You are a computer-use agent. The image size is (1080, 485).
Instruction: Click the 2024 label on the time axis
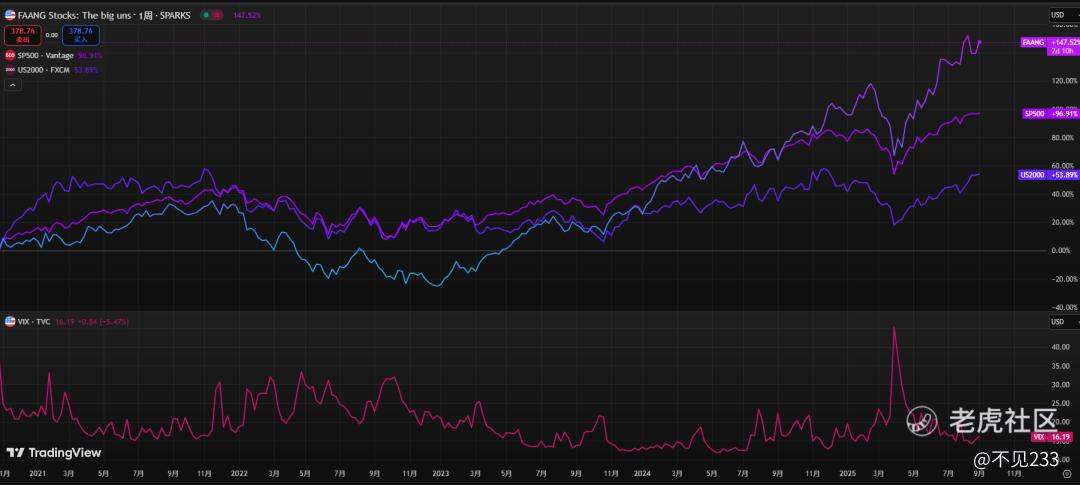[641, 474]
